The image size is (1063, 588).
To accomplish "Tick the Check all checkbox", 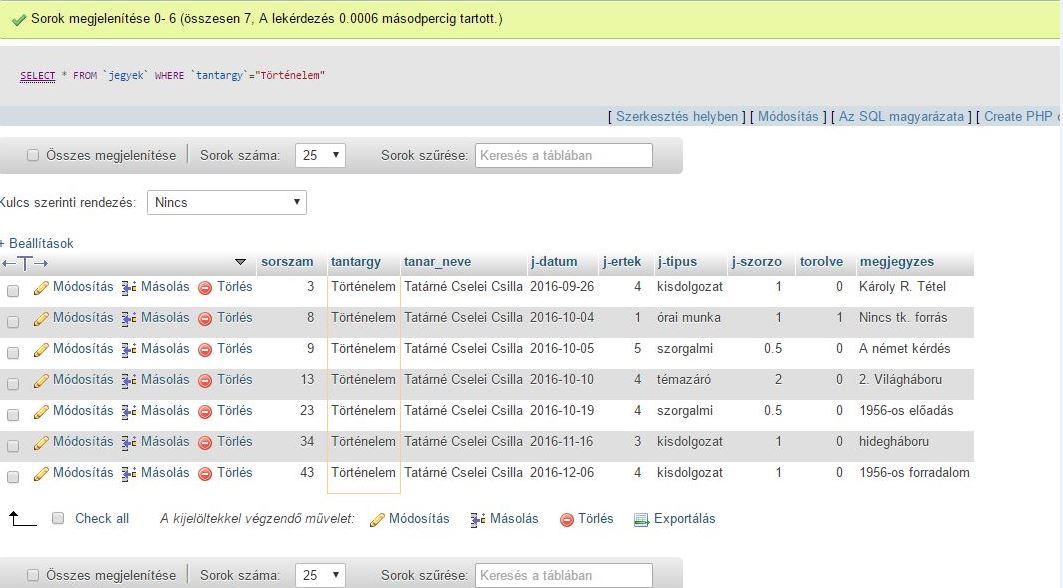I will point(58,519).
